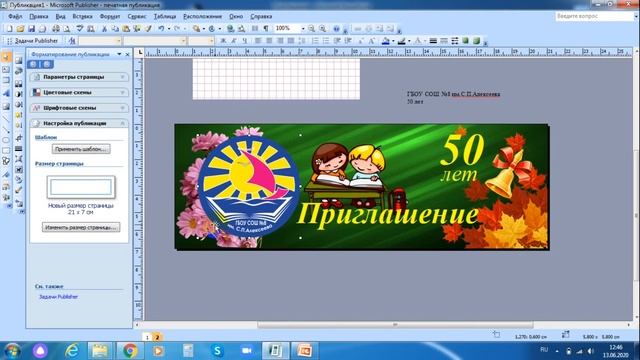Open task pane title dropdown arrow
The height and width of the screenshot is (360, 640).
tap(119, 54)
